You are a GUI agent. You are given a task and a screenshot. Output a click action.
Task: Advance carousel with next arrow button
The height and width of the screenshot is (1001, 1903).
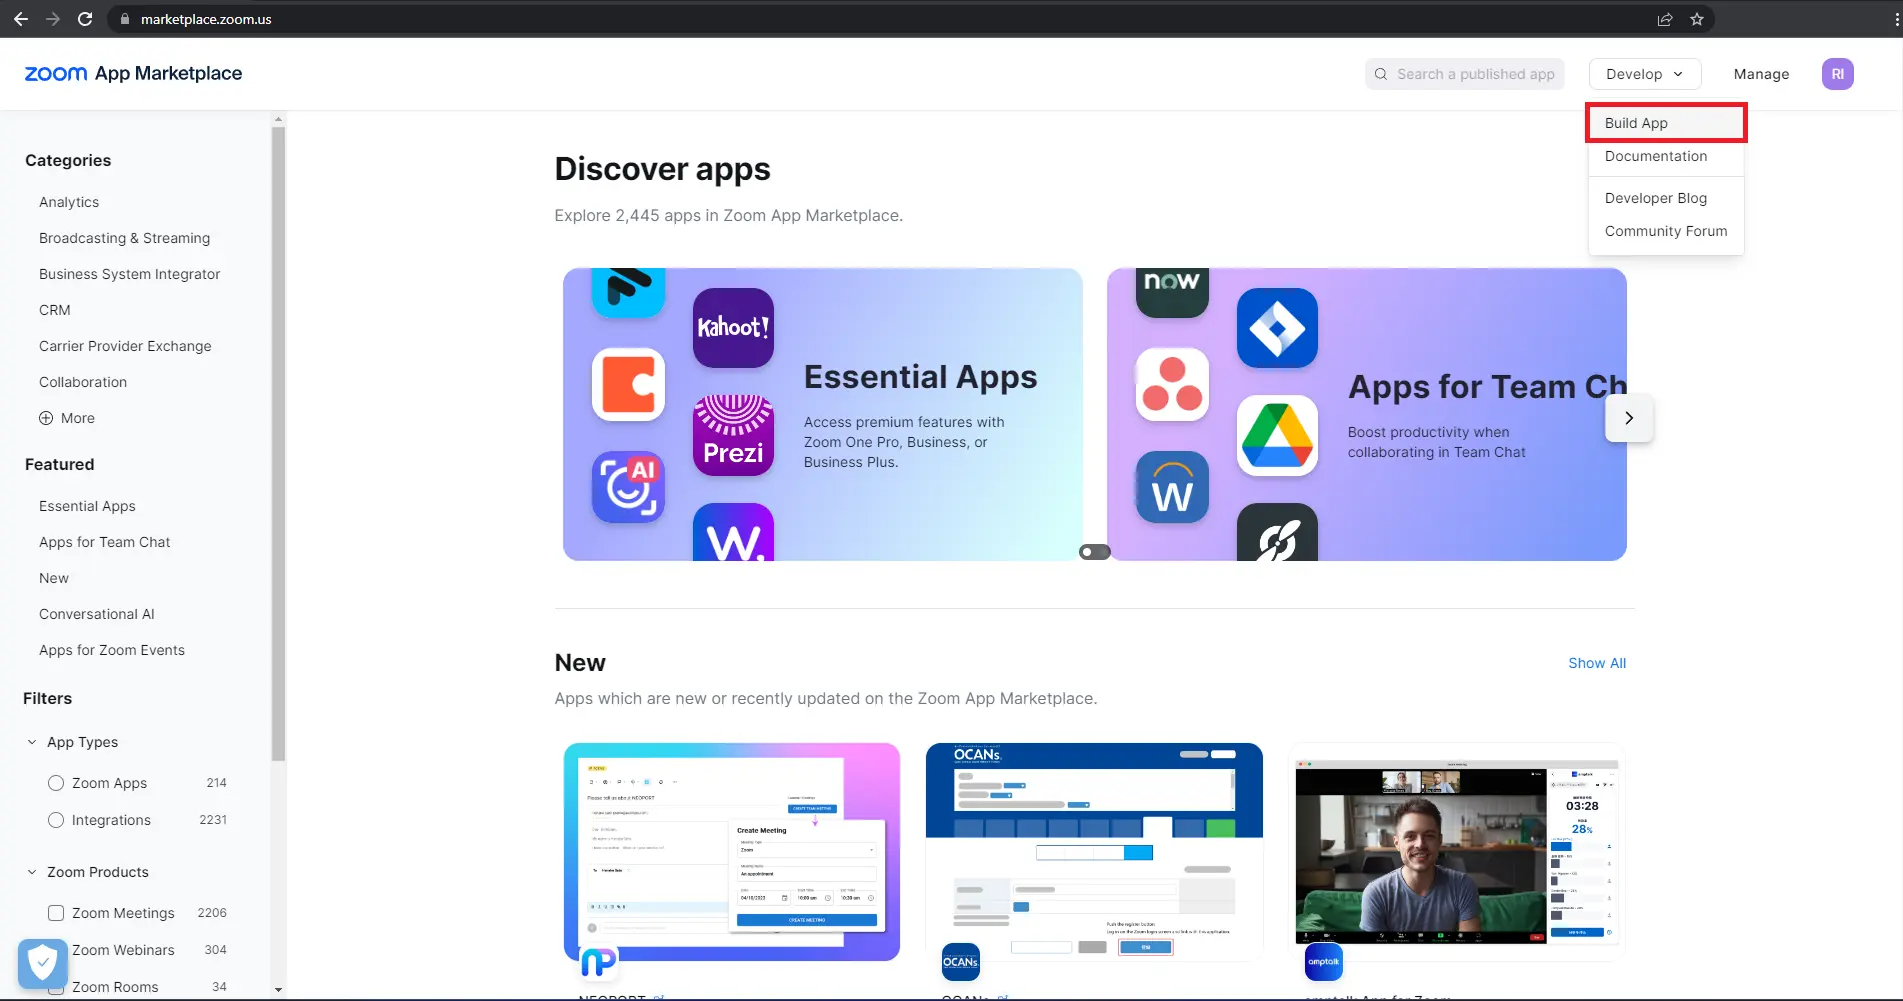[x=1629, y=418]
